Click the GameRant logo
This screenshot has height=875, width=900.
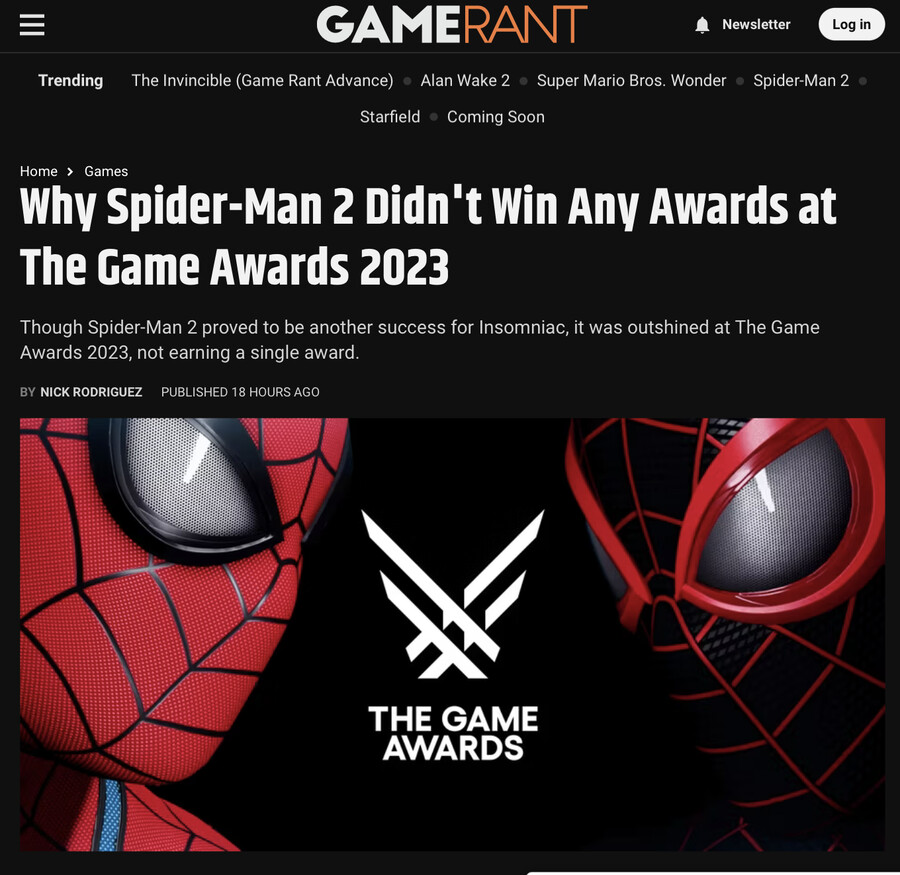(452, 25)
